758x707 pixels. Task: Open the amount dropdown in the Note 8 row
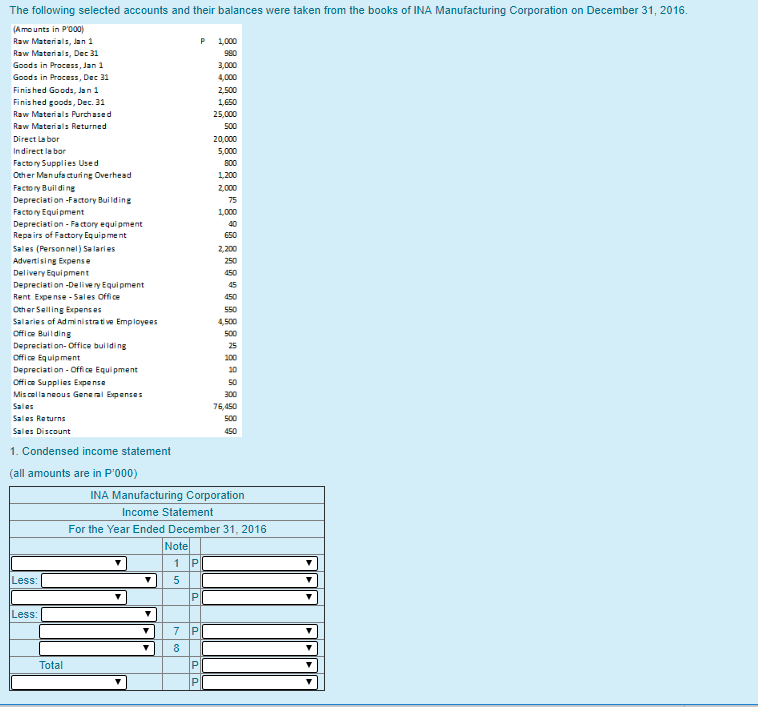pos(260,648)
